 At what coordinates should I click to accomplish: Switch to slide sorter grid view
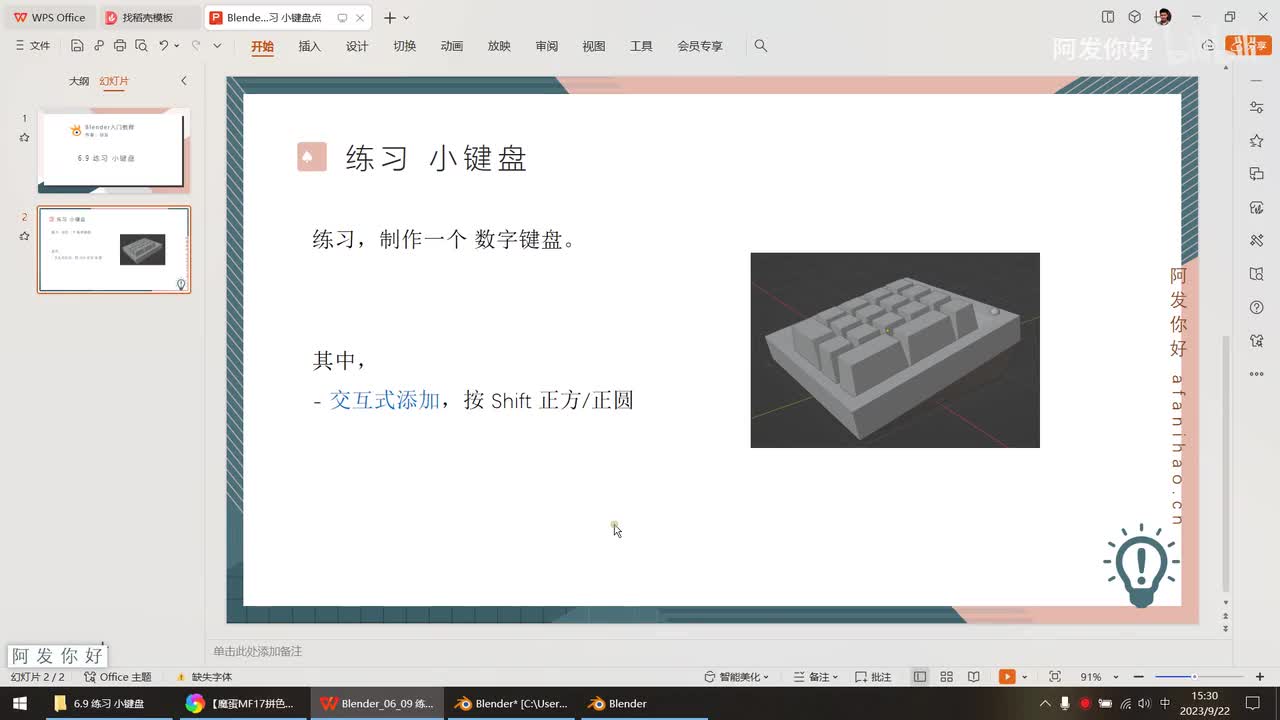click(947, 677)
